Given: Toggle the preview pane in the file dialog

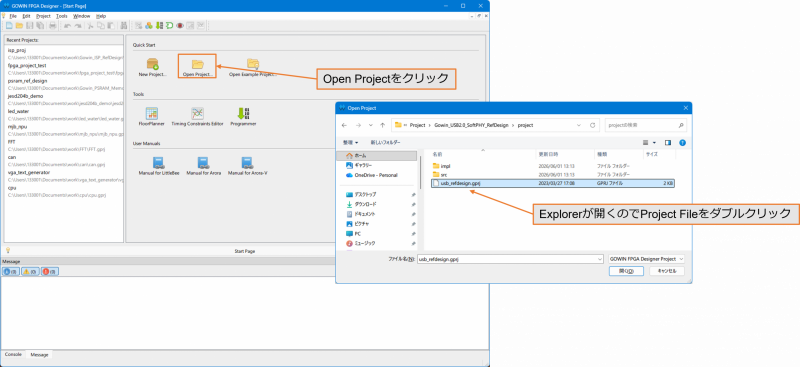Looking at the screenshot, I should tap(668, 143).
